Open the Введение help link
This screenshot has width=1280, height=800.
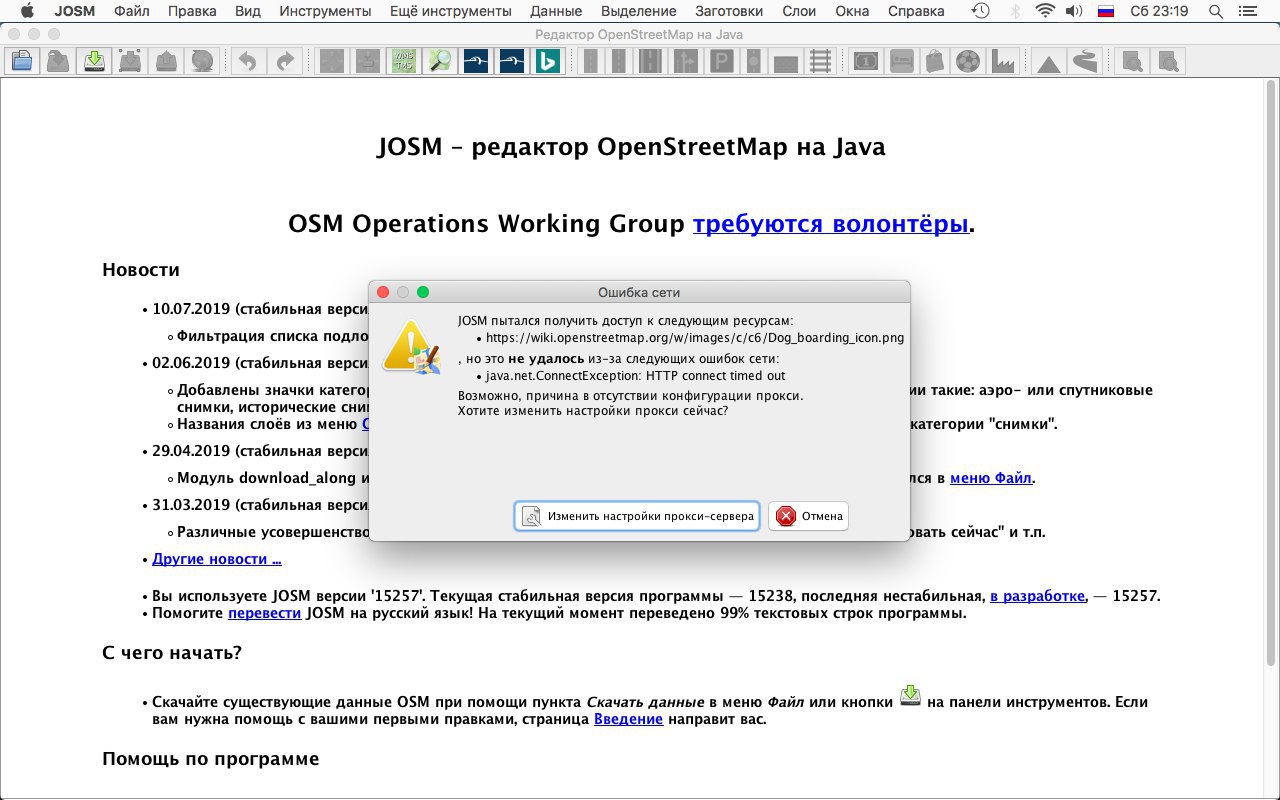tap(628, 719)
